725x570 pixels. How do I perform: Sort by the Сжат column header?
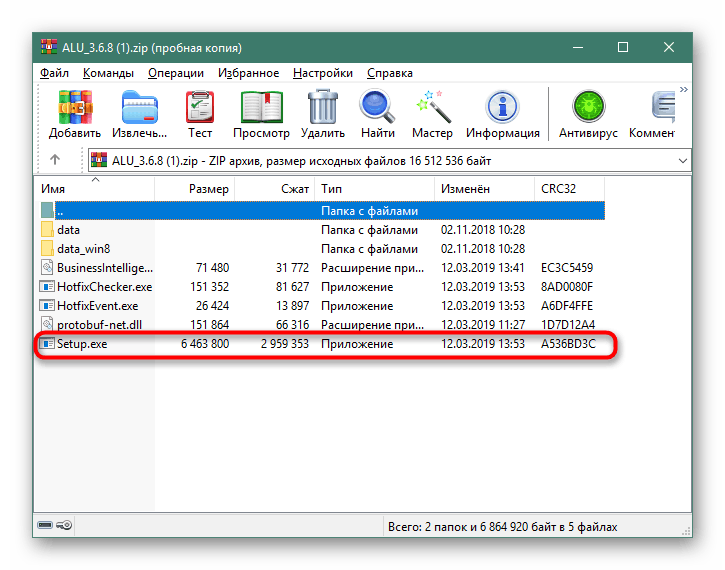[x=275, y=189]
